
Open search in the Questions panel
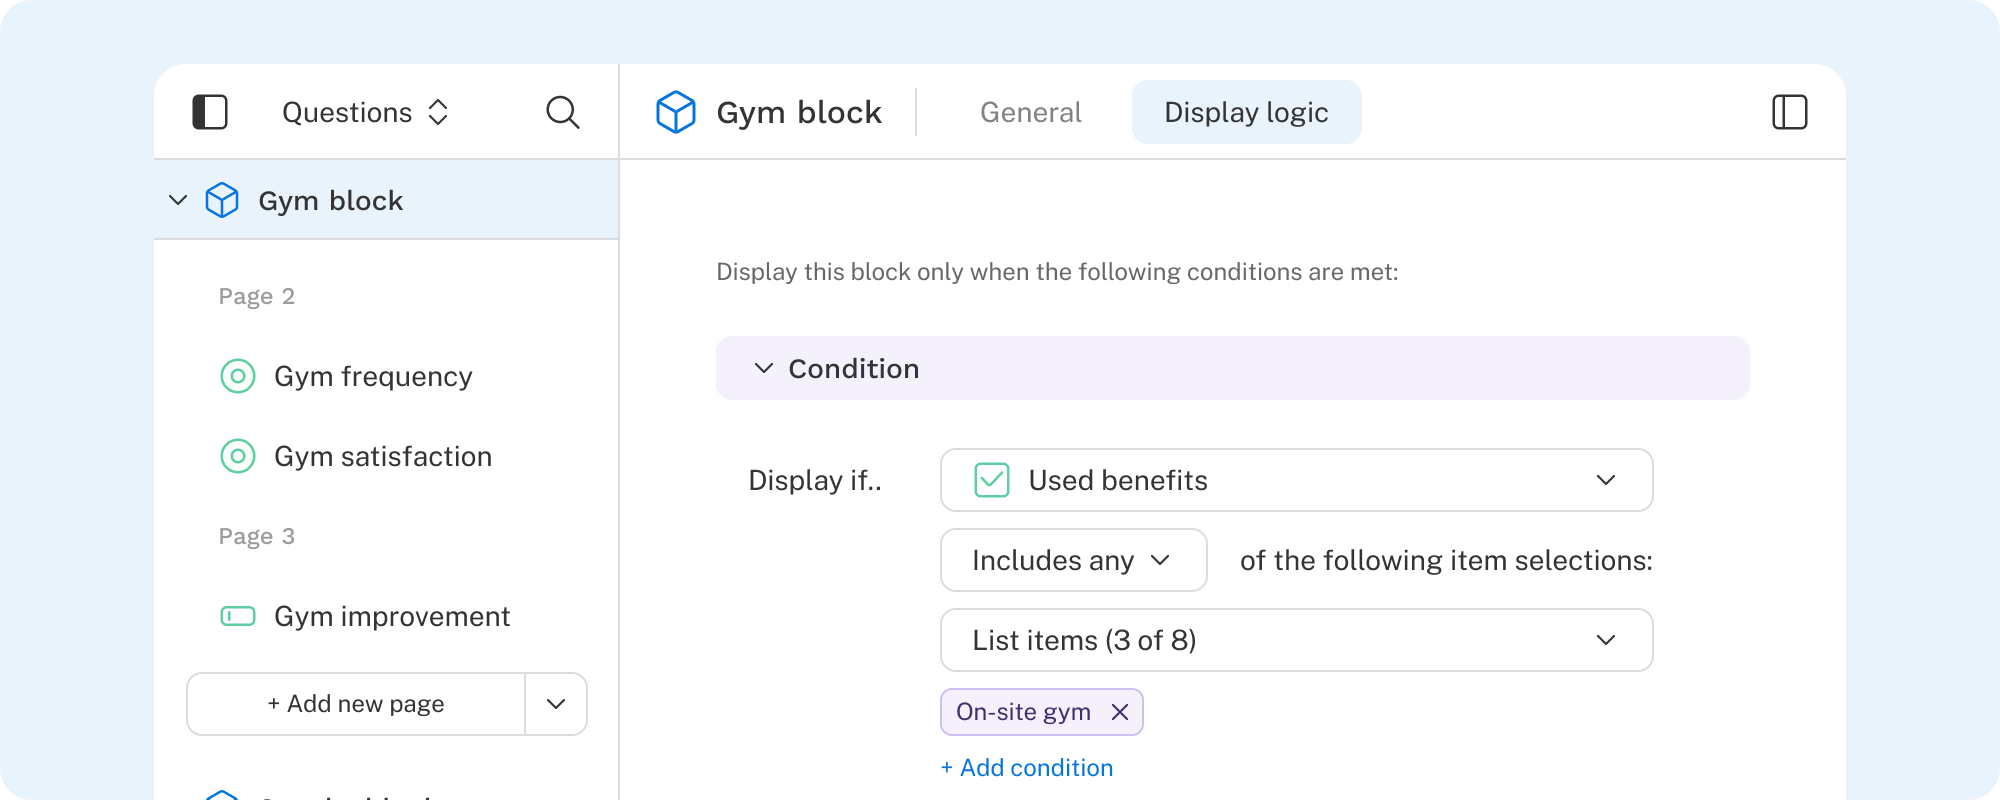point(563,112)
